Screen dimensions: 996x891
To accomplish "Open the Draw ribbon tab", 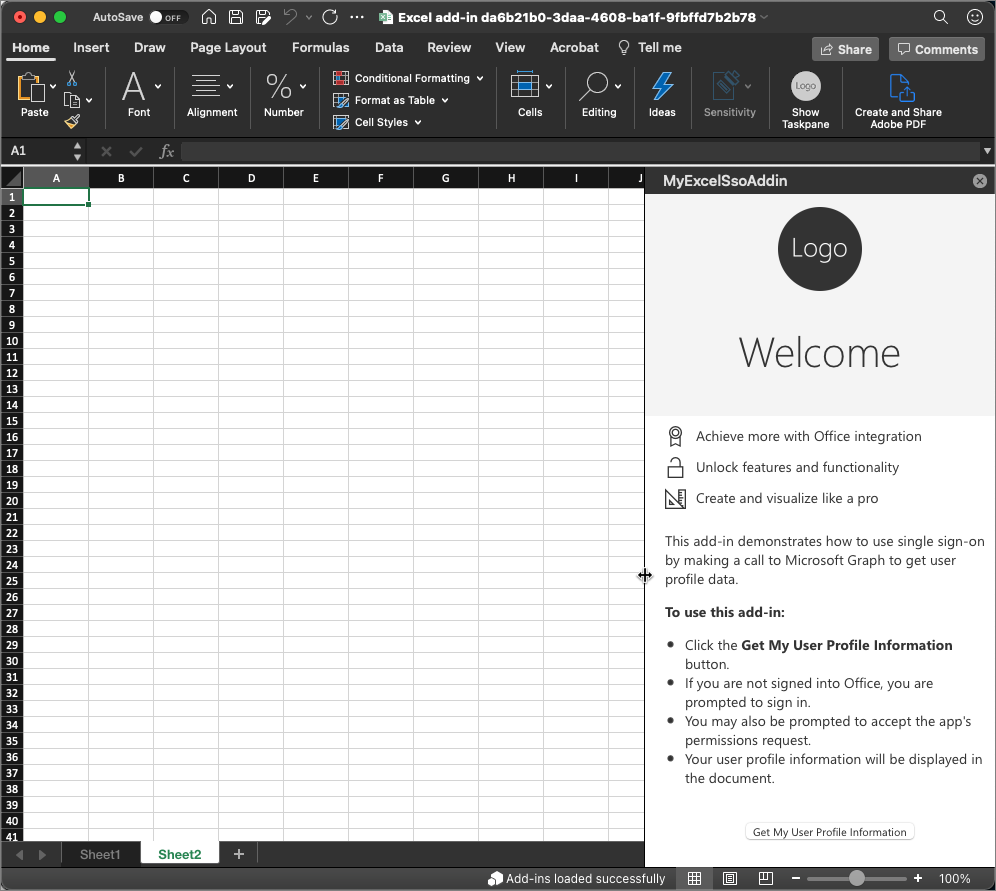I will click(150, 48).
